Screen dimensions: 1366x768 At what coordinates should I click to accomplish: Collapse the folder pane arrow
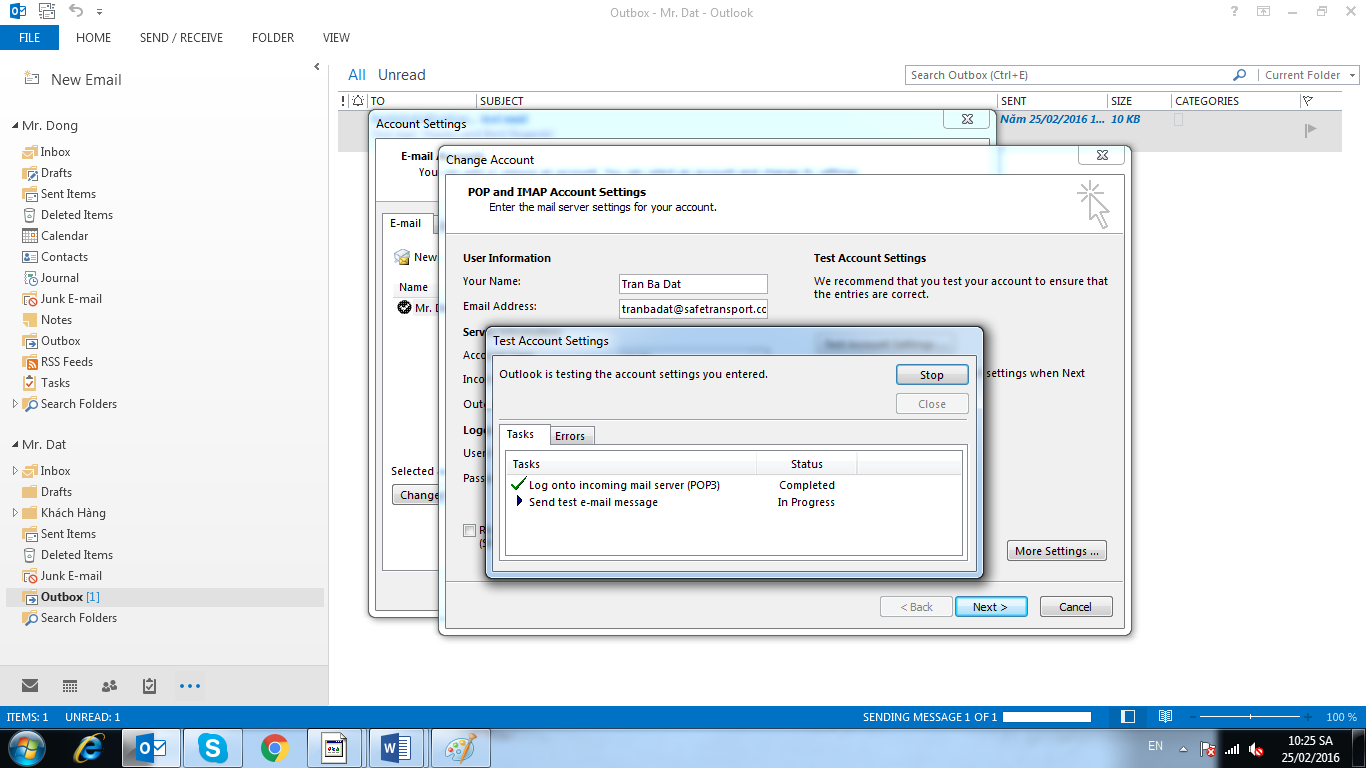point(317,68)
